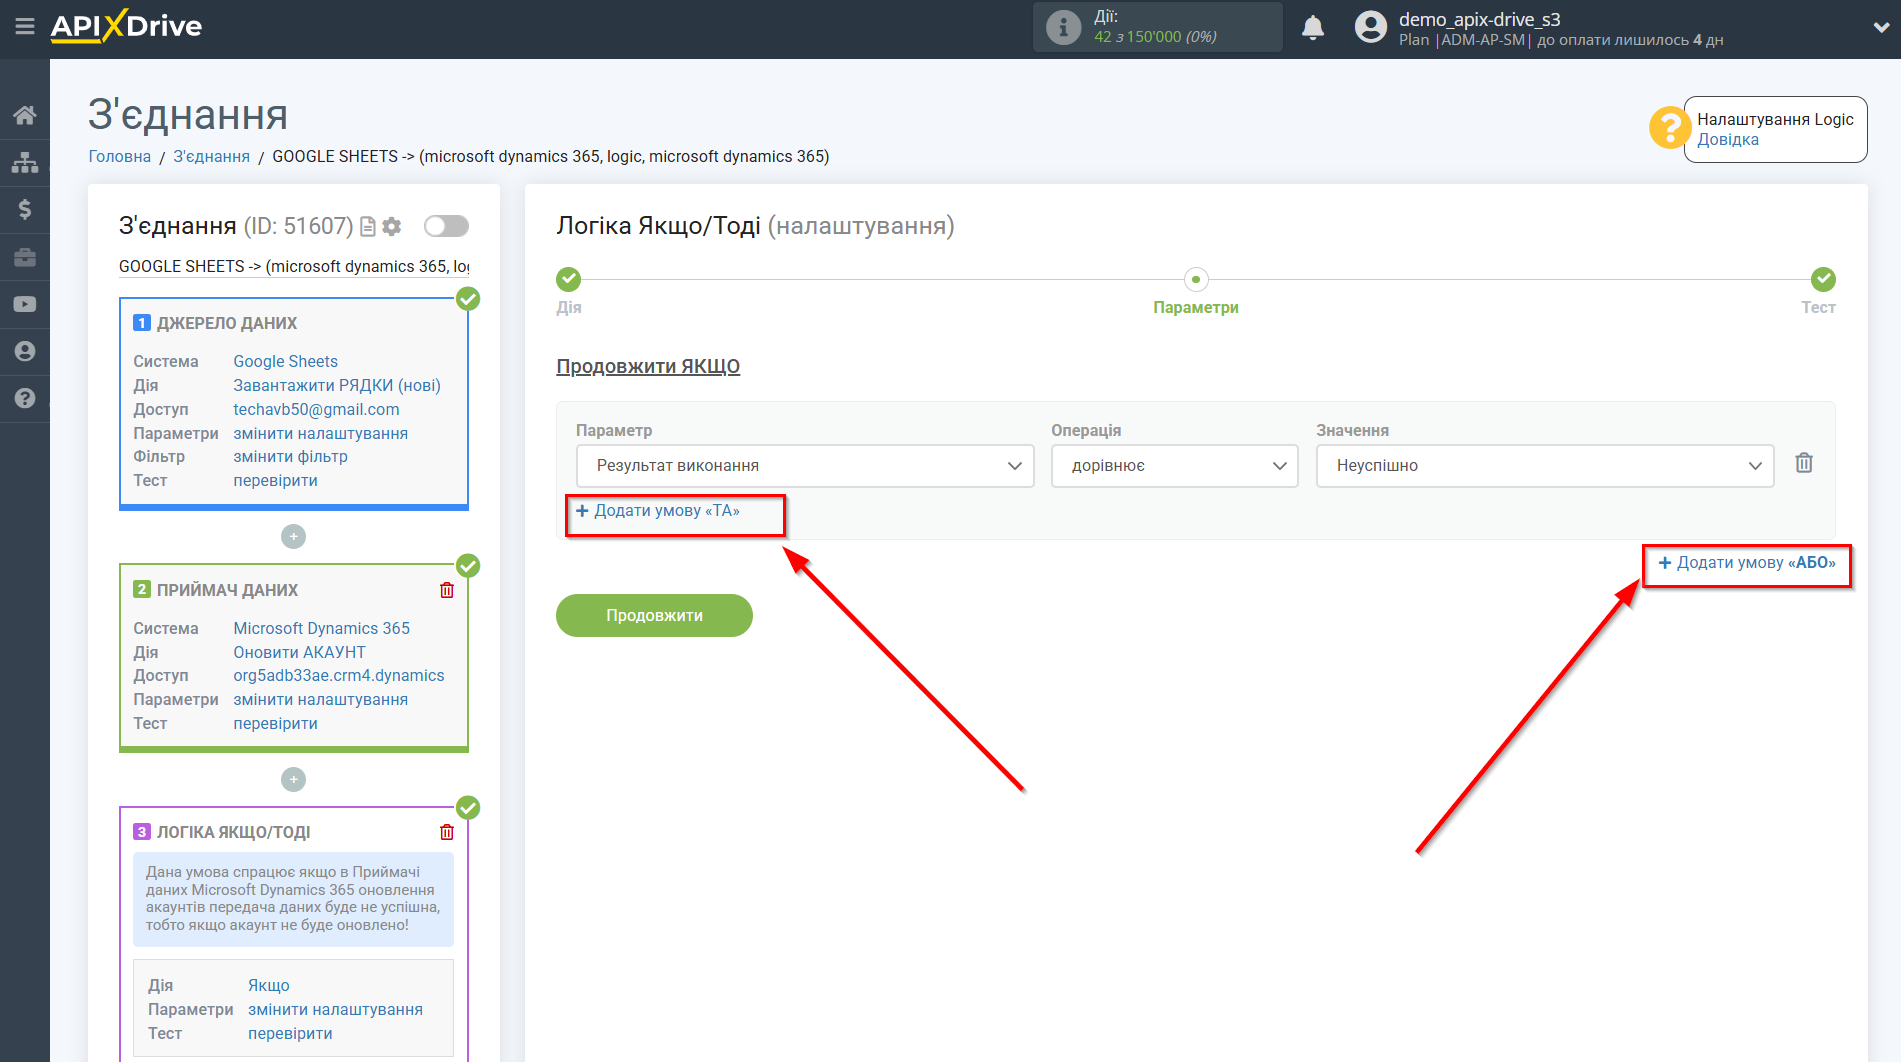
Task: Expand the account menu chevron
Action: [1880, 28]
